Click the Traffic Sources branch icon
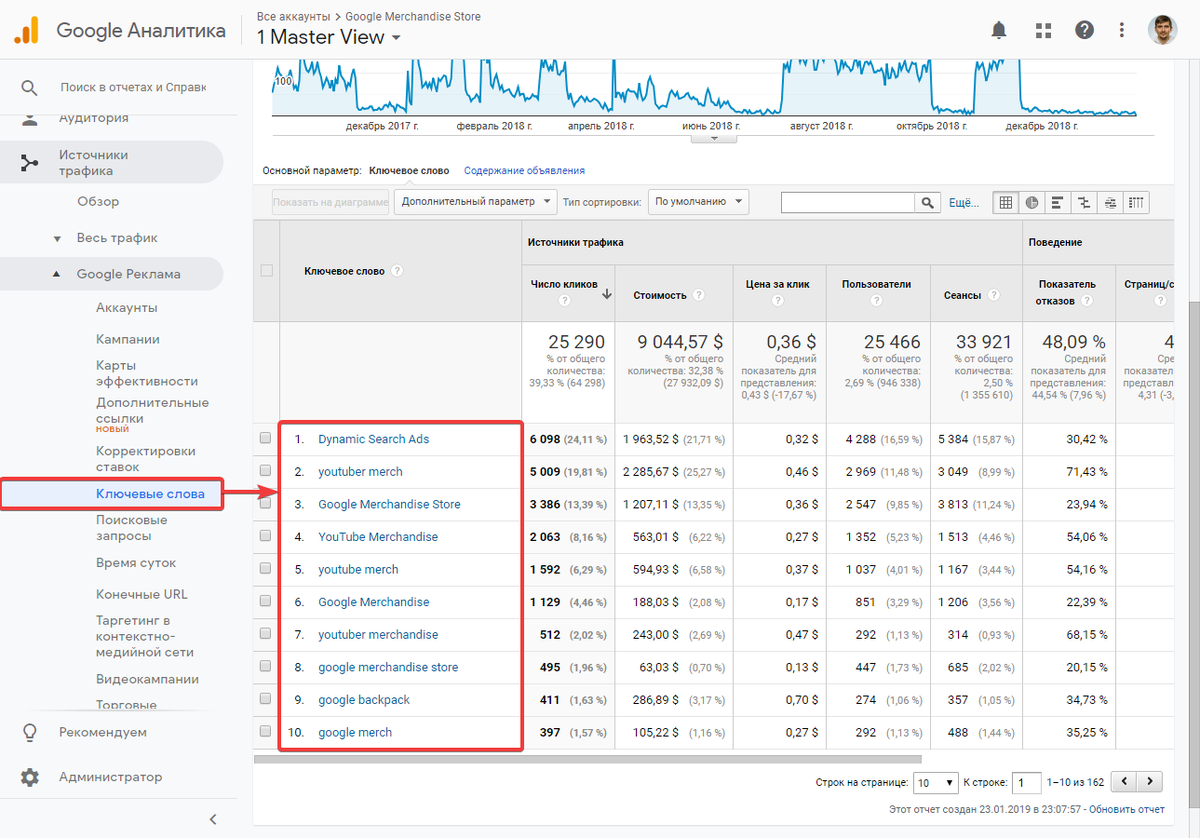Viewport: 1200px width, 838px height. coord(30,163)
